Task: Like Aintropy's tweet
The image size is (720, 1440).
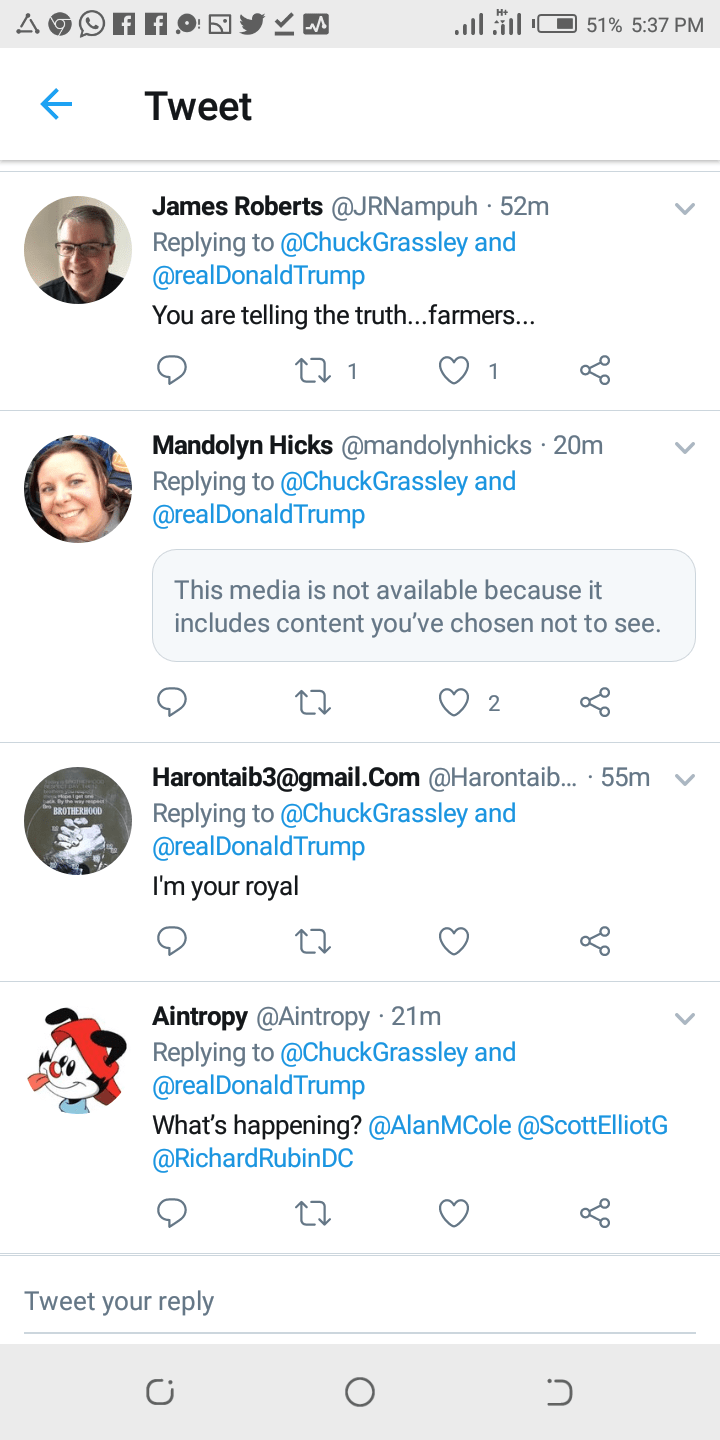Action: tap(454, 1213)
